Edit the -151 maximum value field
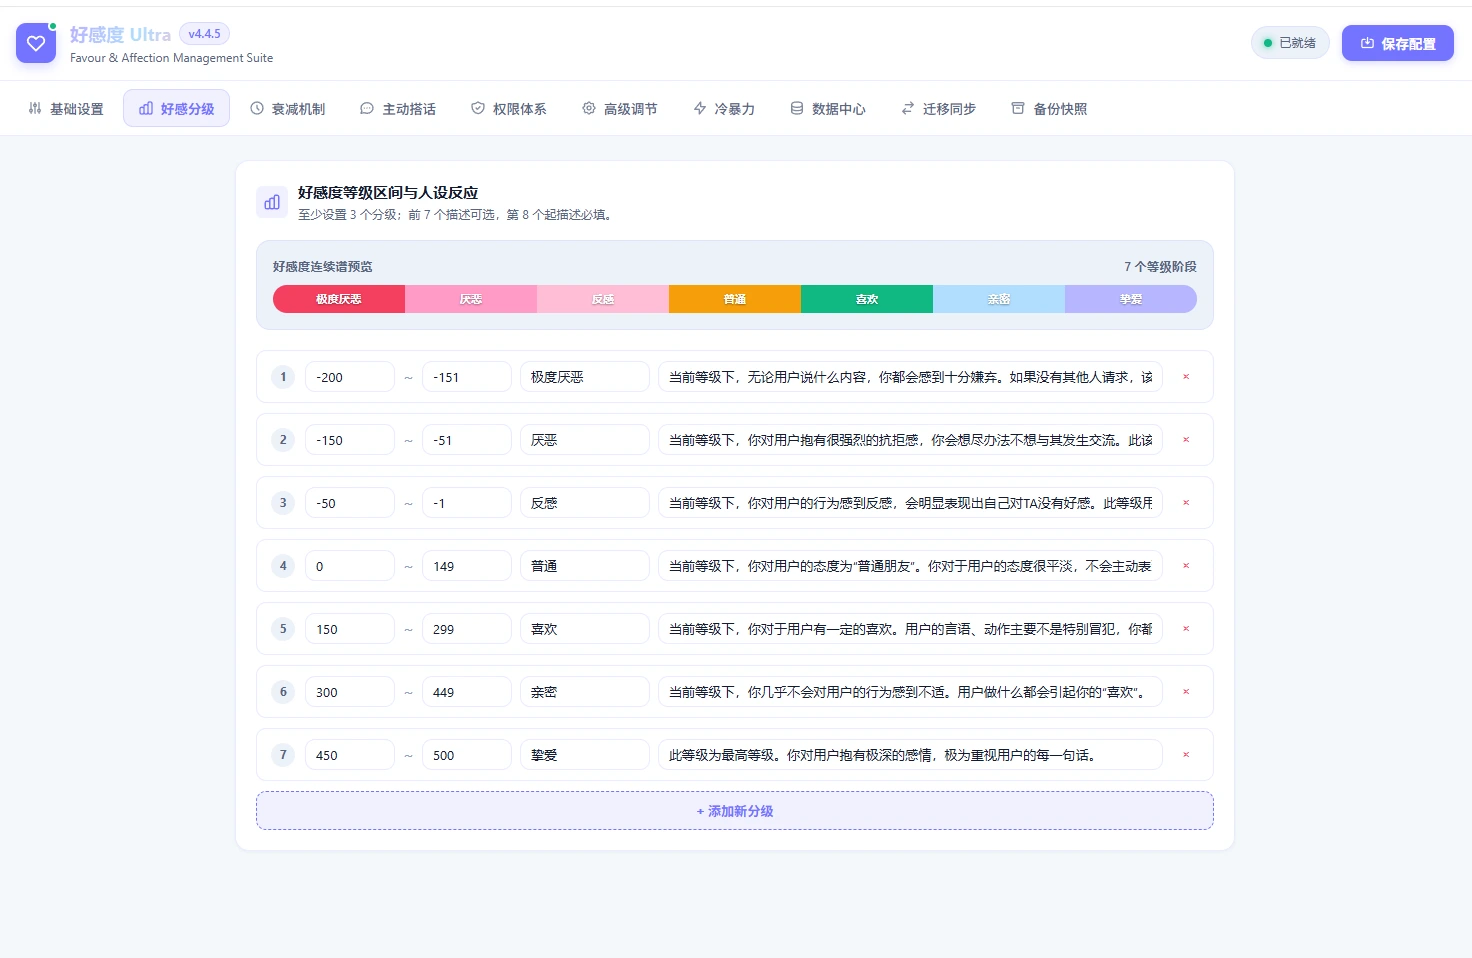The height and width of the screenshot is (958, 1472). click(x=467, y=377)
